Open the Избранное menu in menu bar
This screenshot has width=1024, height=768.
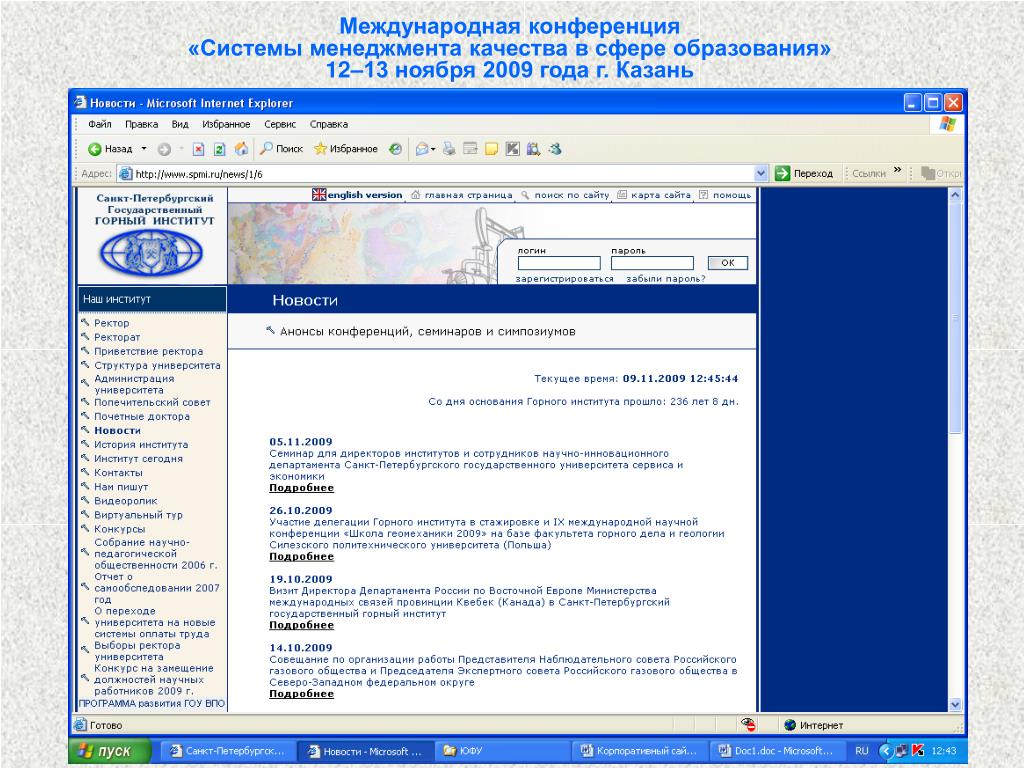click(x=226, y=124)
